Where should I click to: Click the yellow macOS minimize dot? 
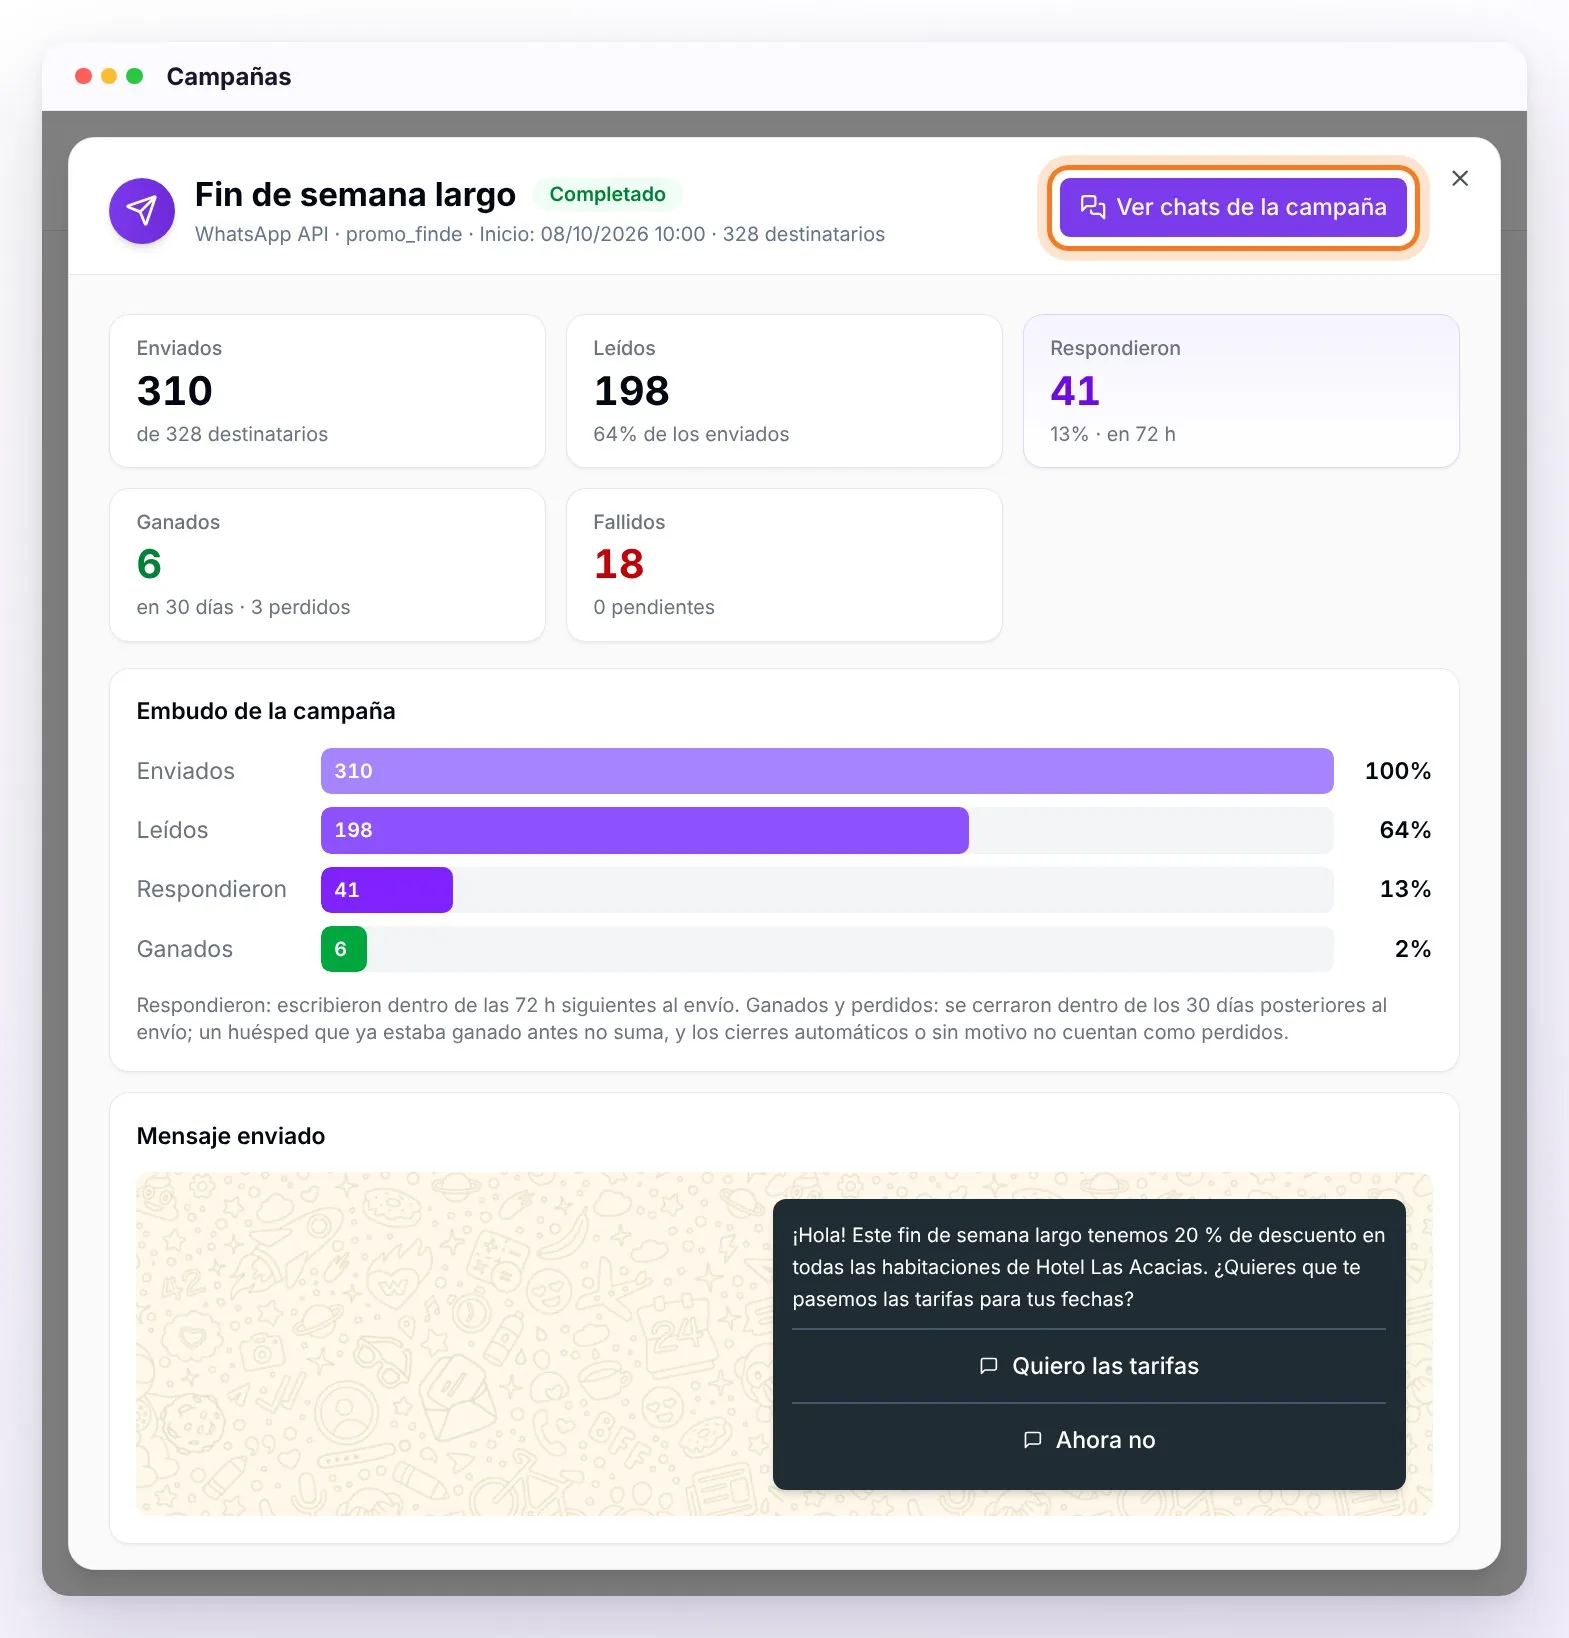[x=109, y=76]
